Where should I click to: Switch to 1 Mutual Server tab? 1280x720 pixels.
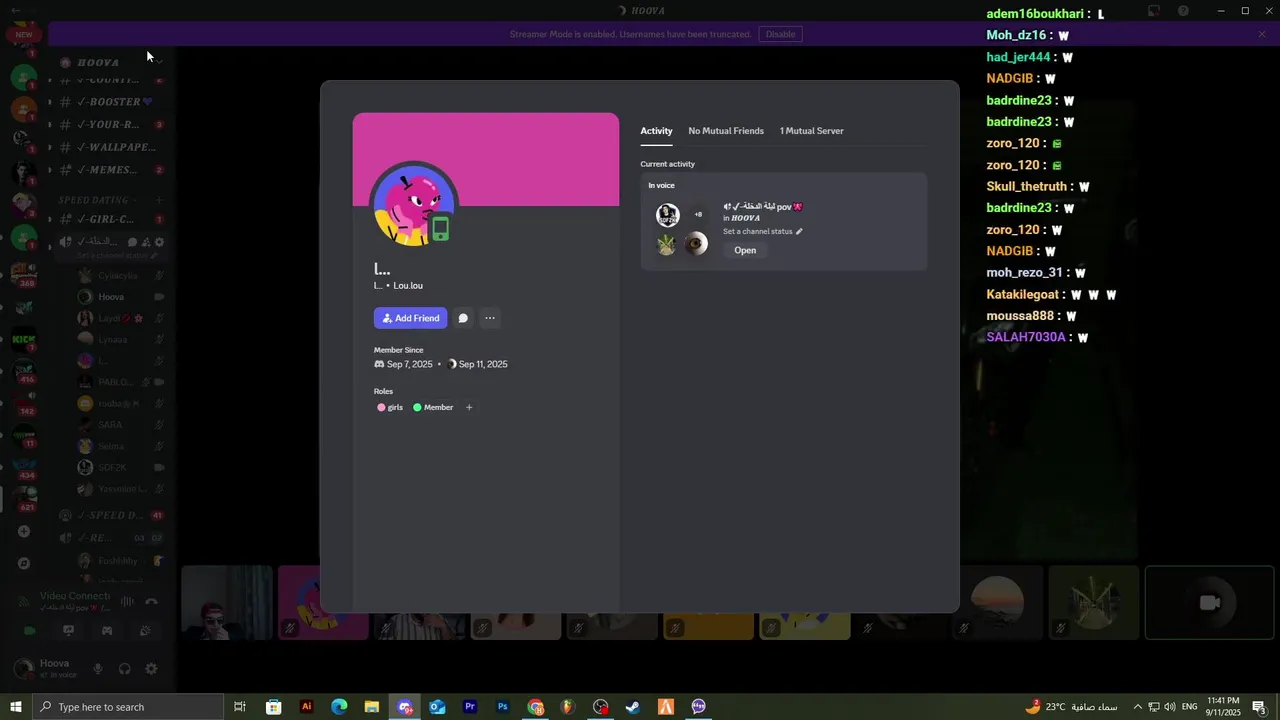812,131
